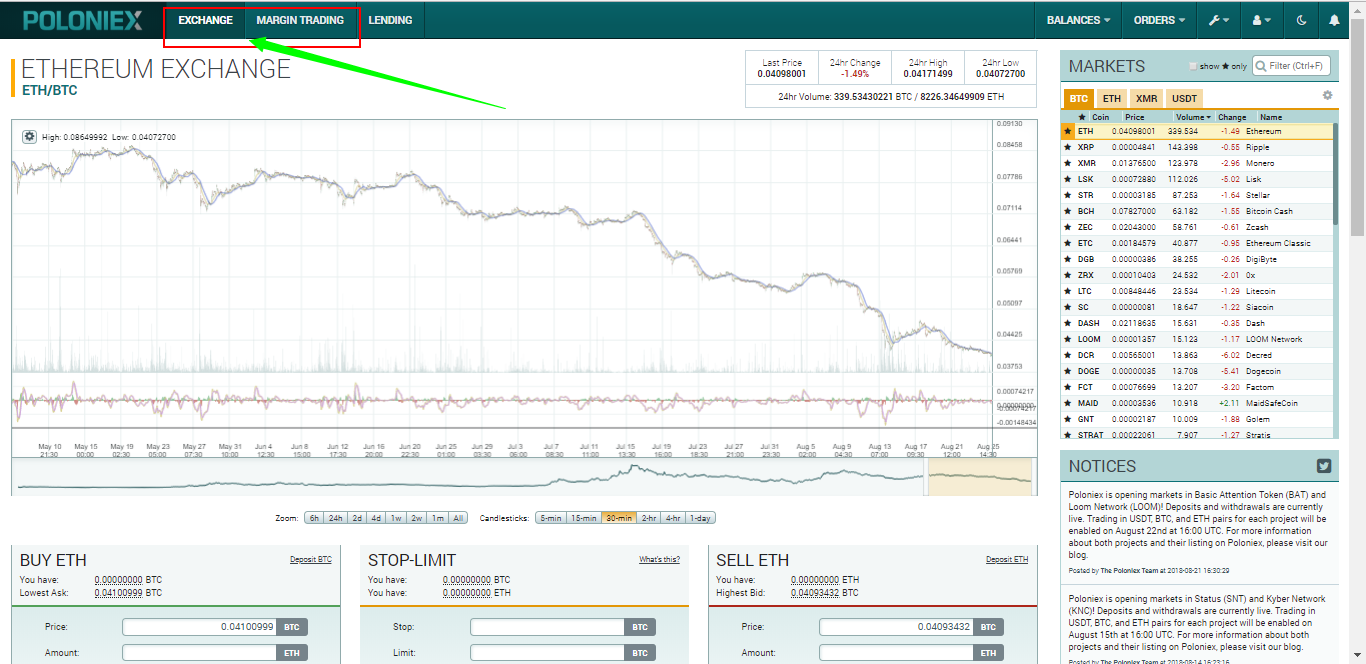Open the user account menu

point(1261,20)
